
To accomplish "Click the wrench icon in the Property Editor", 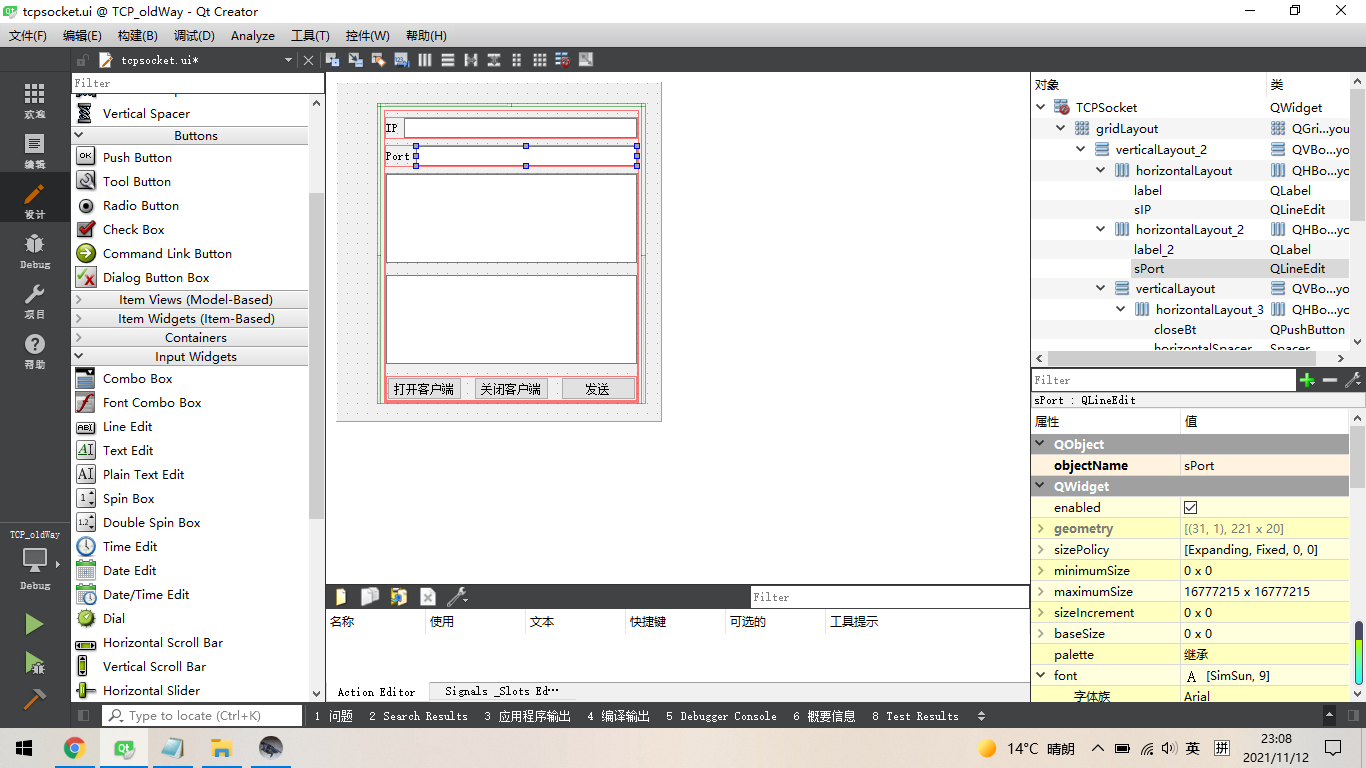I will click(1353, 380).
